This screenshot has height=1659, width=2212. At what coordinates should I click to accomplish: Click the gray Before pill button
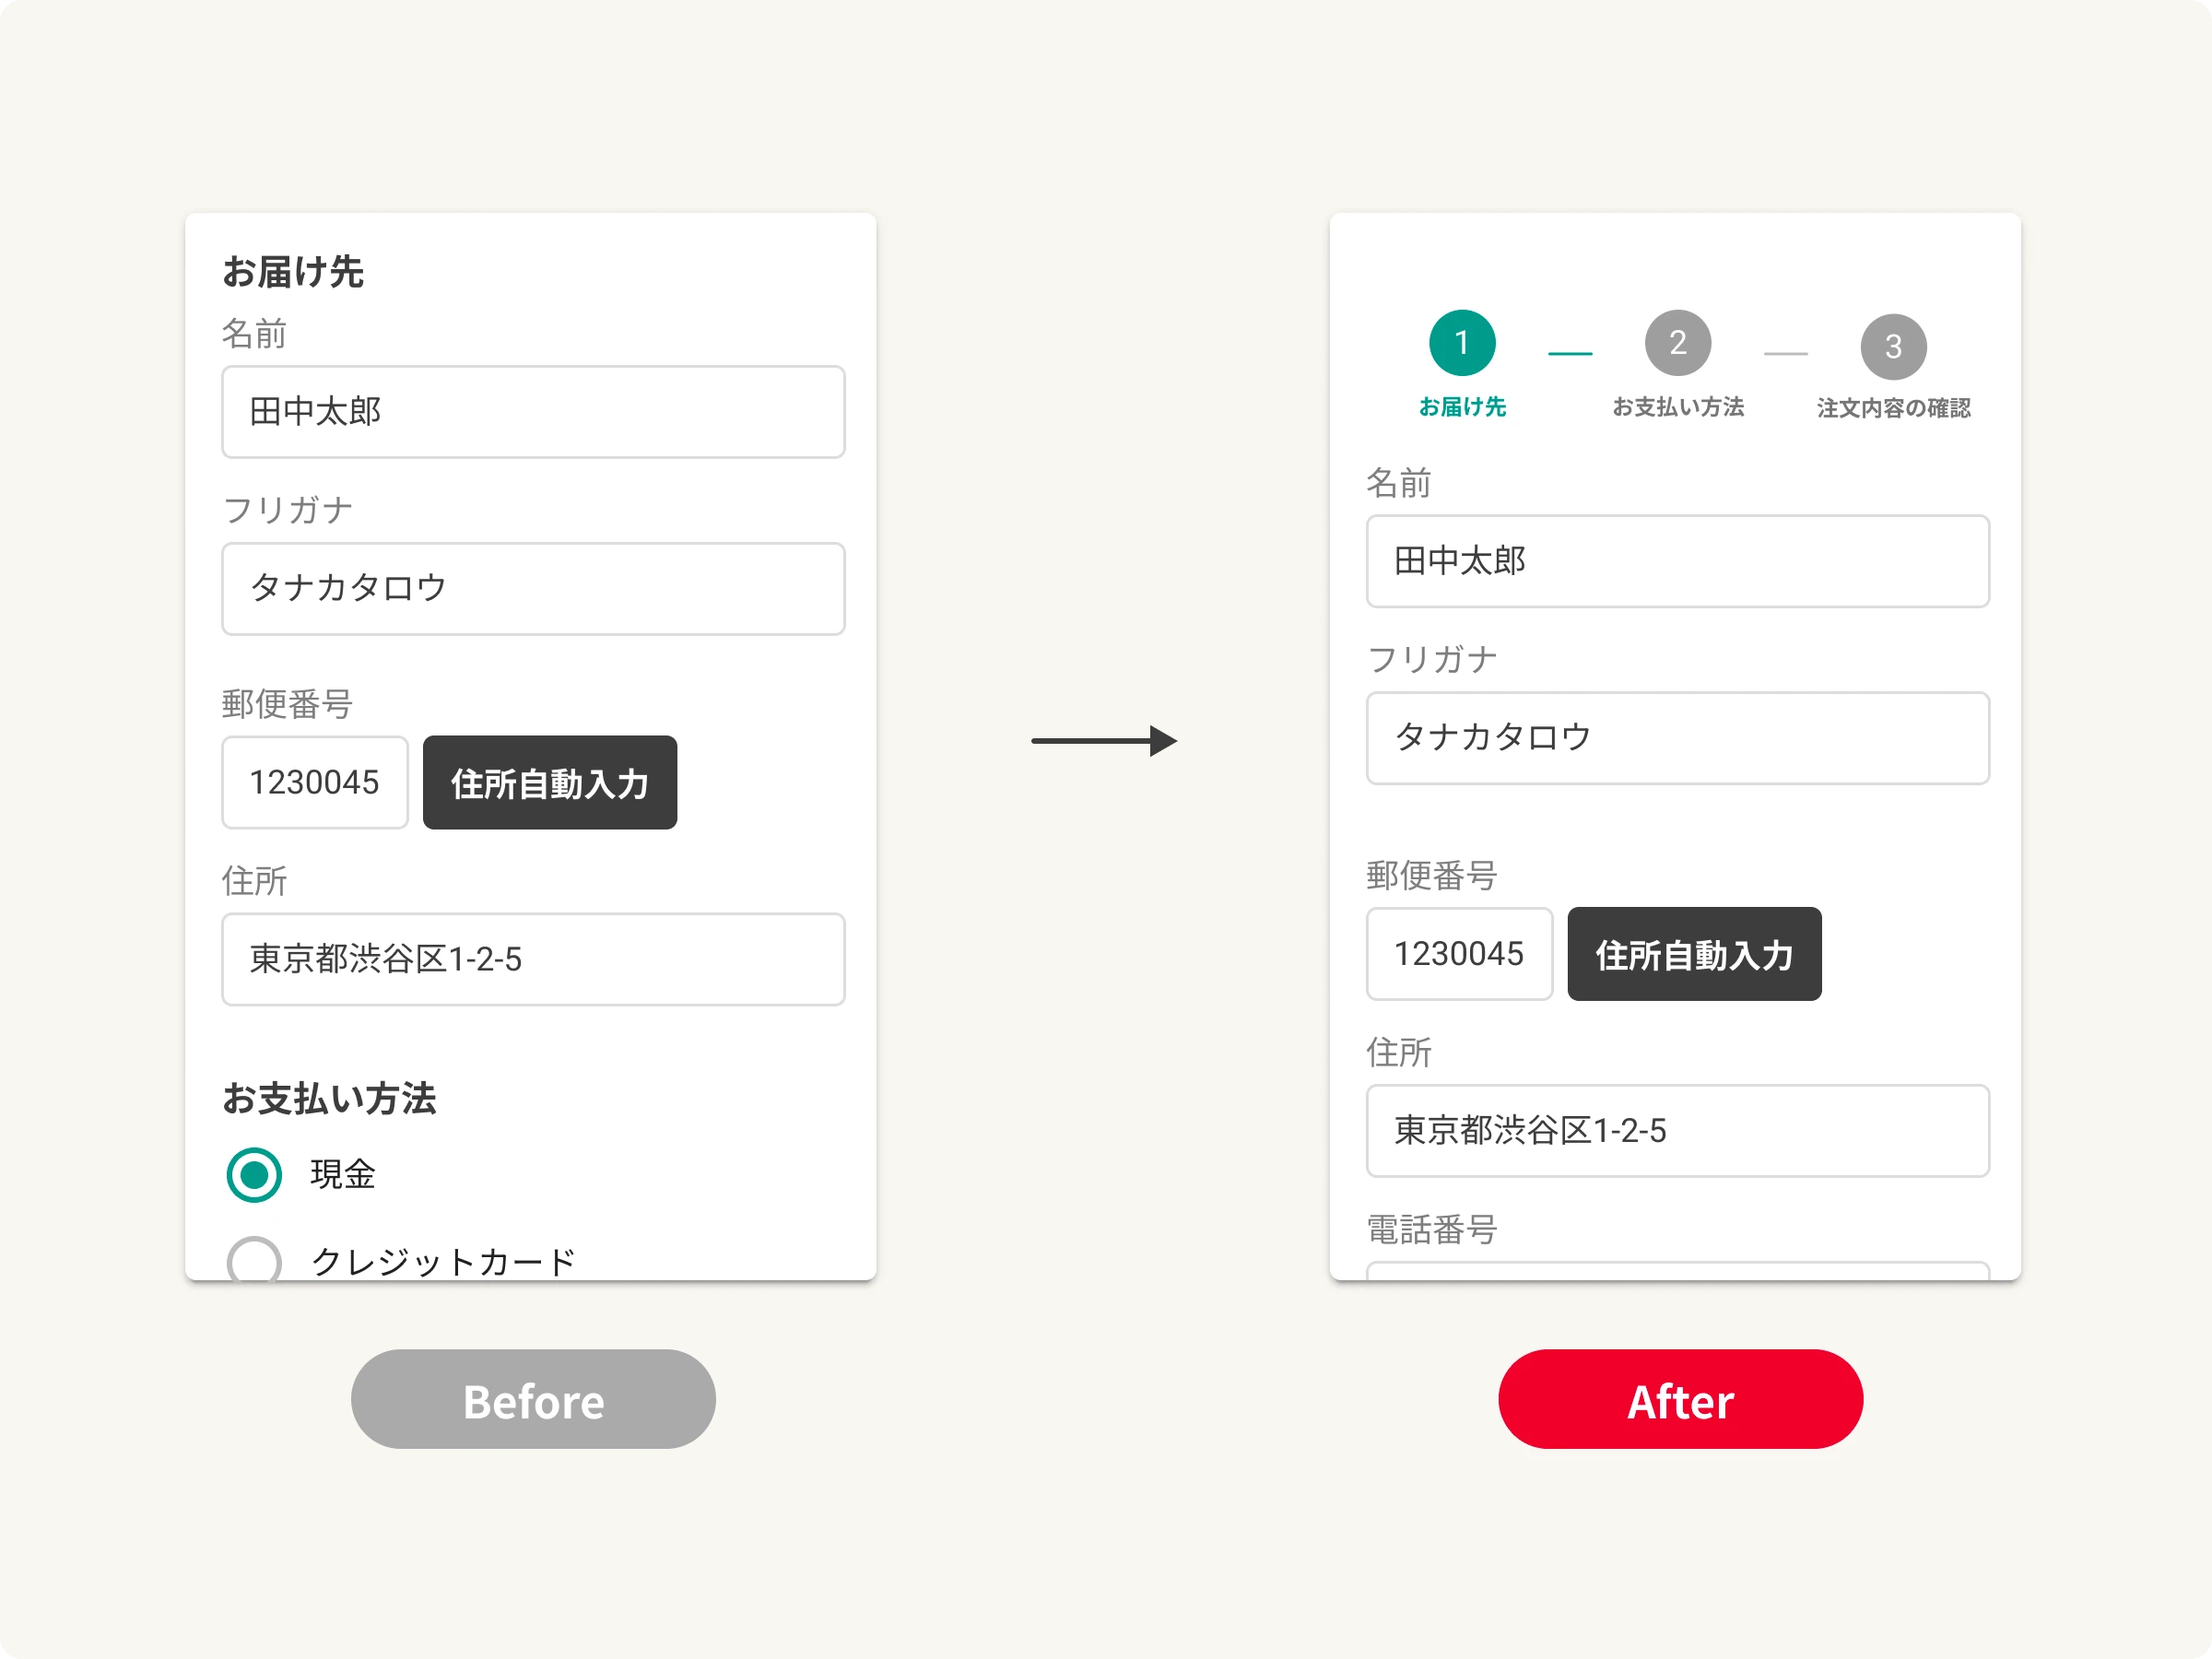pyautogui.click(x=533, y=1399)
